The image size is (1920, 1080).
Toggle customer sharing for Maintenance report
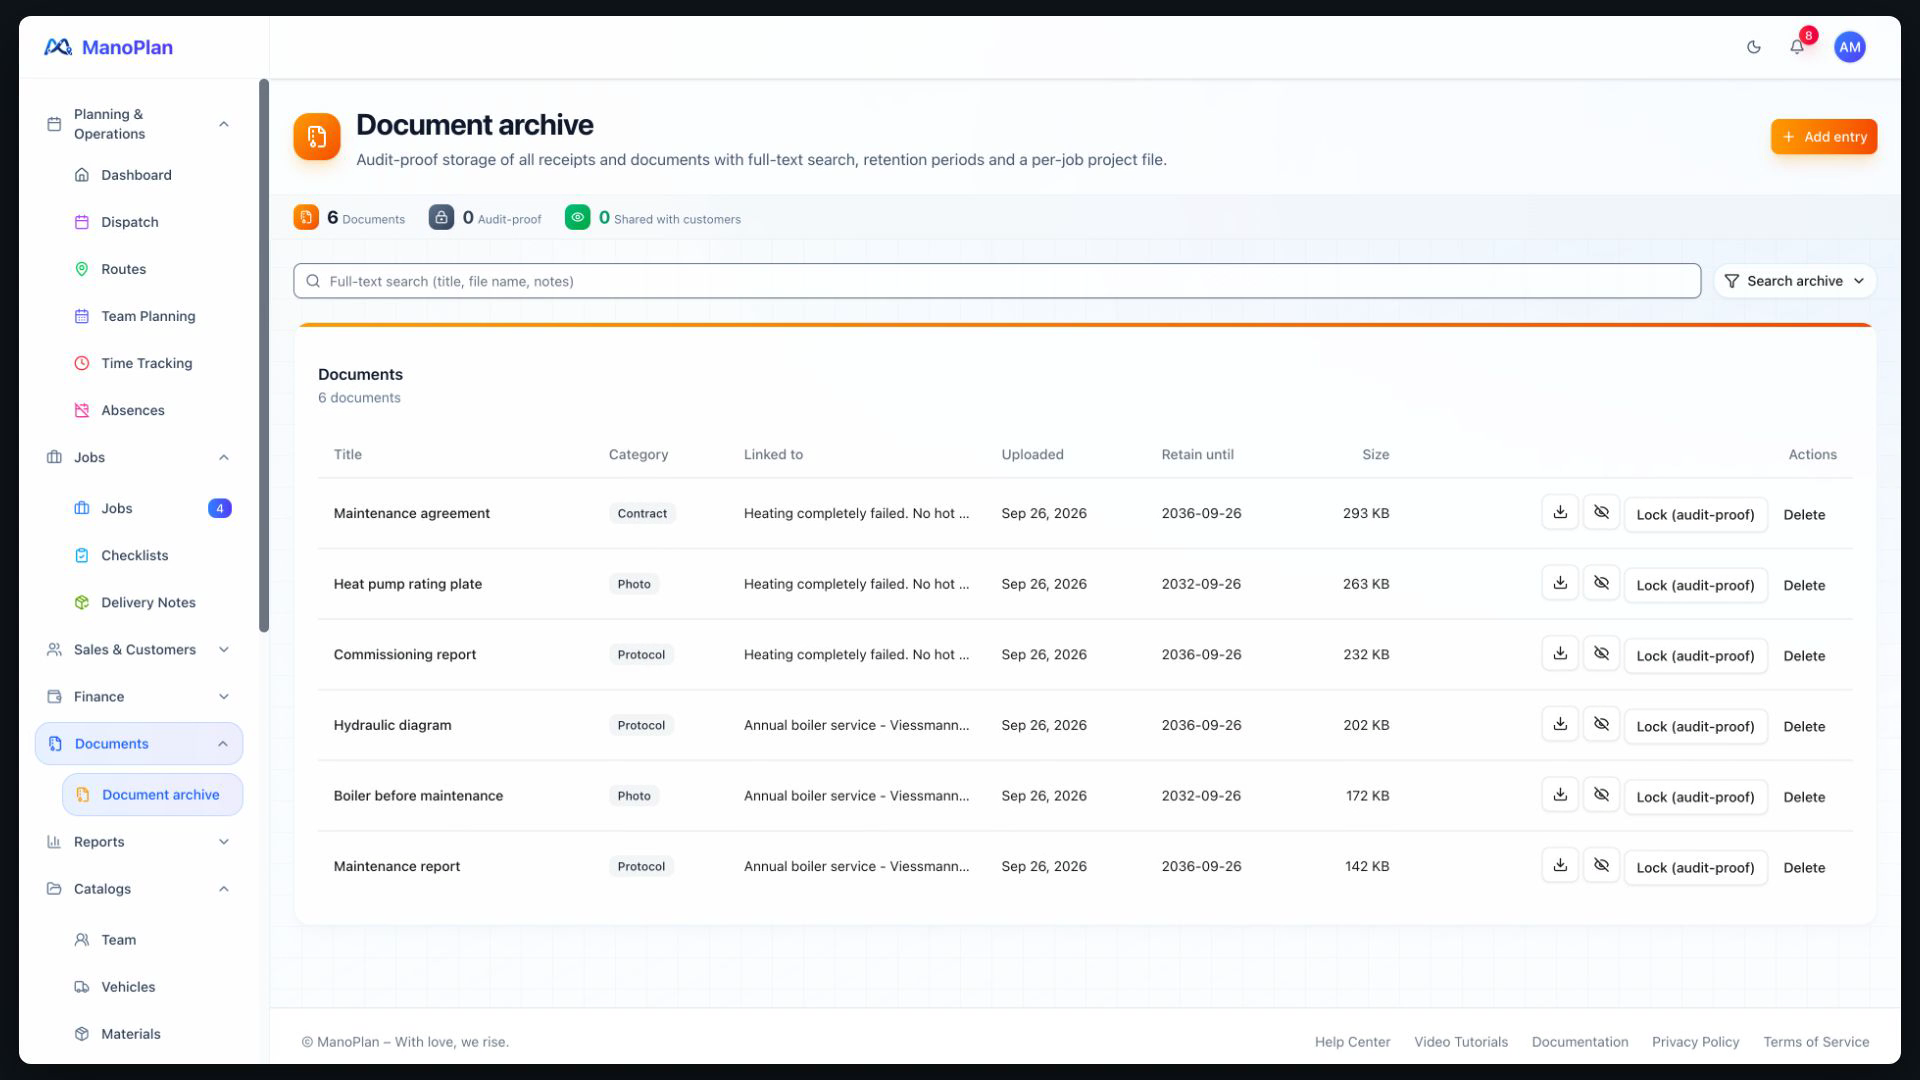click(x=1601, y=866)
